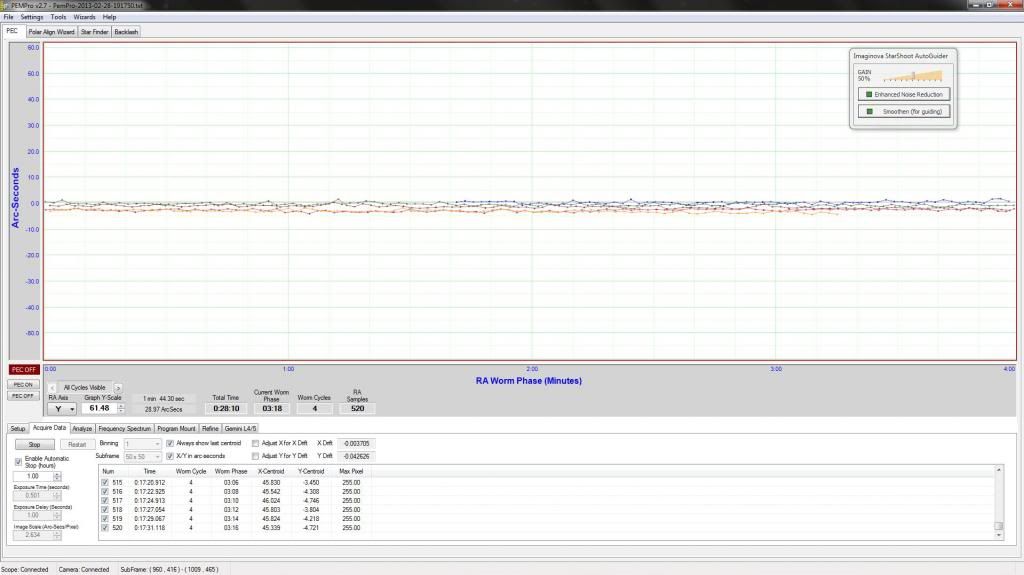Select the Acquire Data tab

[x=50, y=428]
